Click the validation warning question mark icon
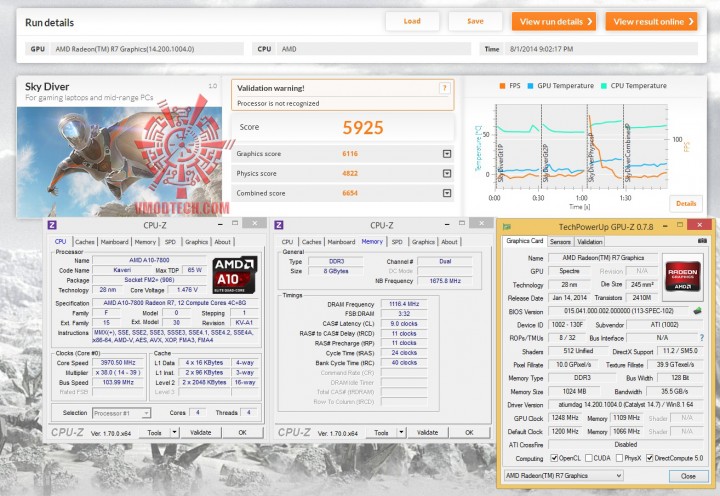This screenshot has width=720, height=496. point(444,88)
